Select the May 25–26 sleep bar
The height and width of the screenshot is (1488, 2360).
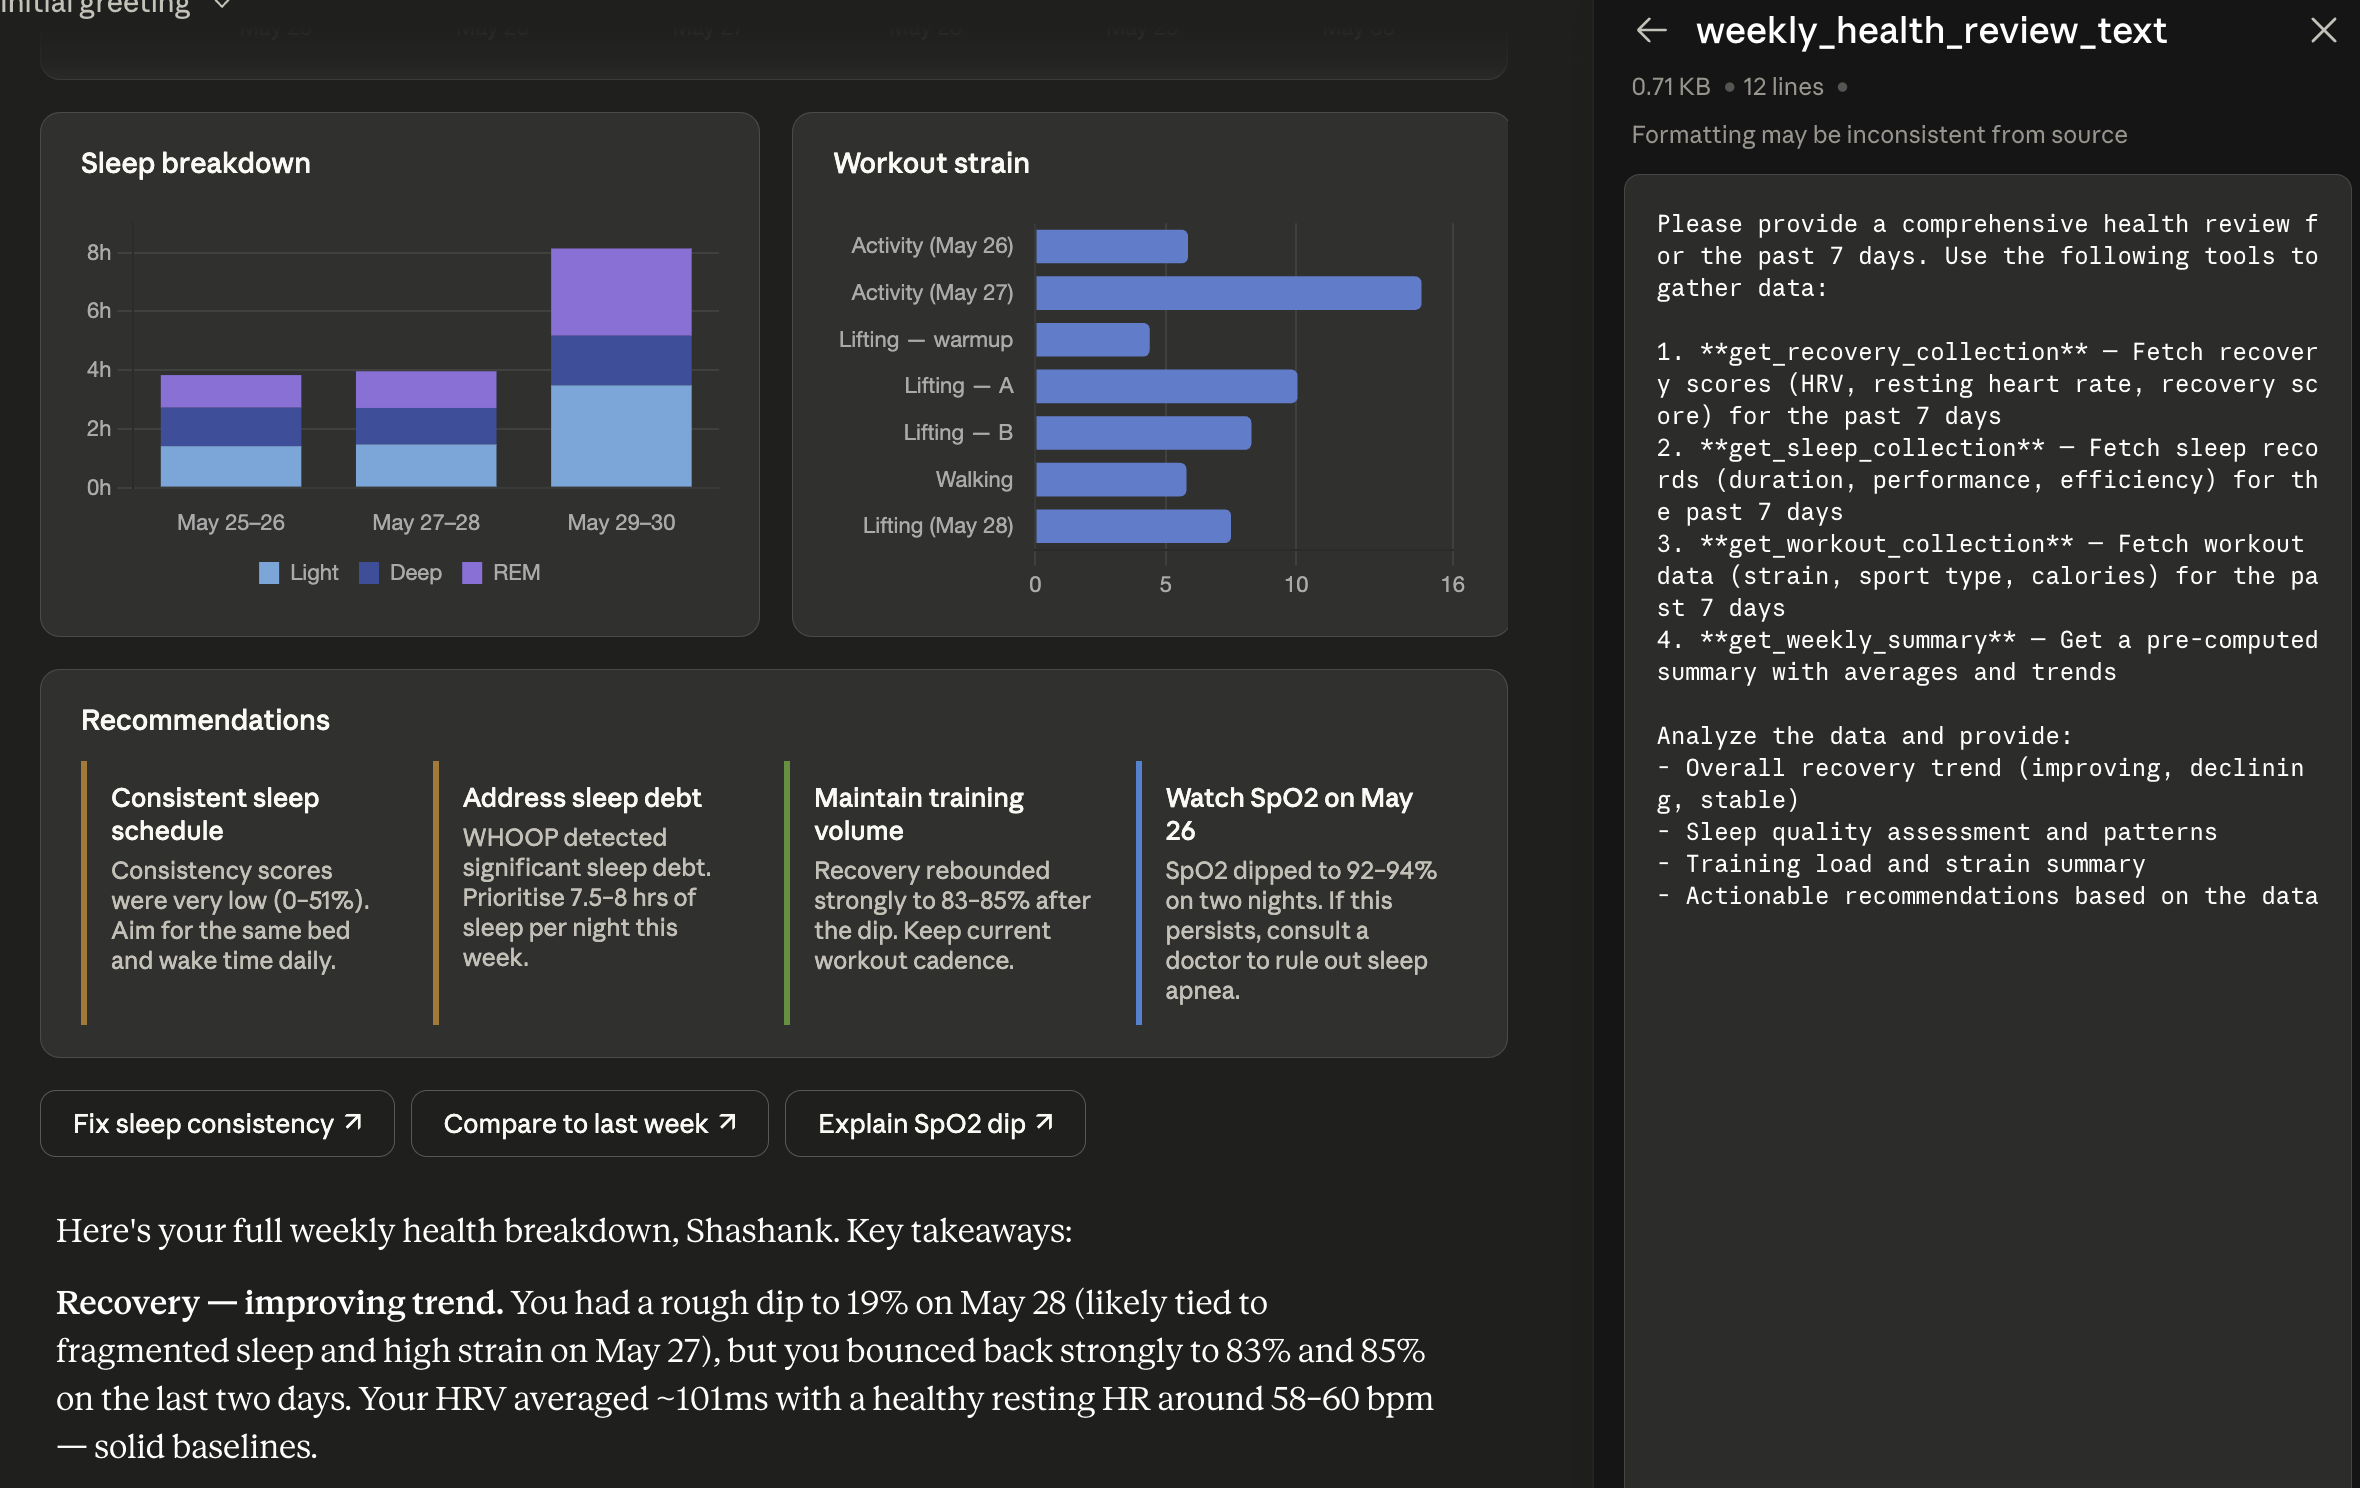pos(231,431)
